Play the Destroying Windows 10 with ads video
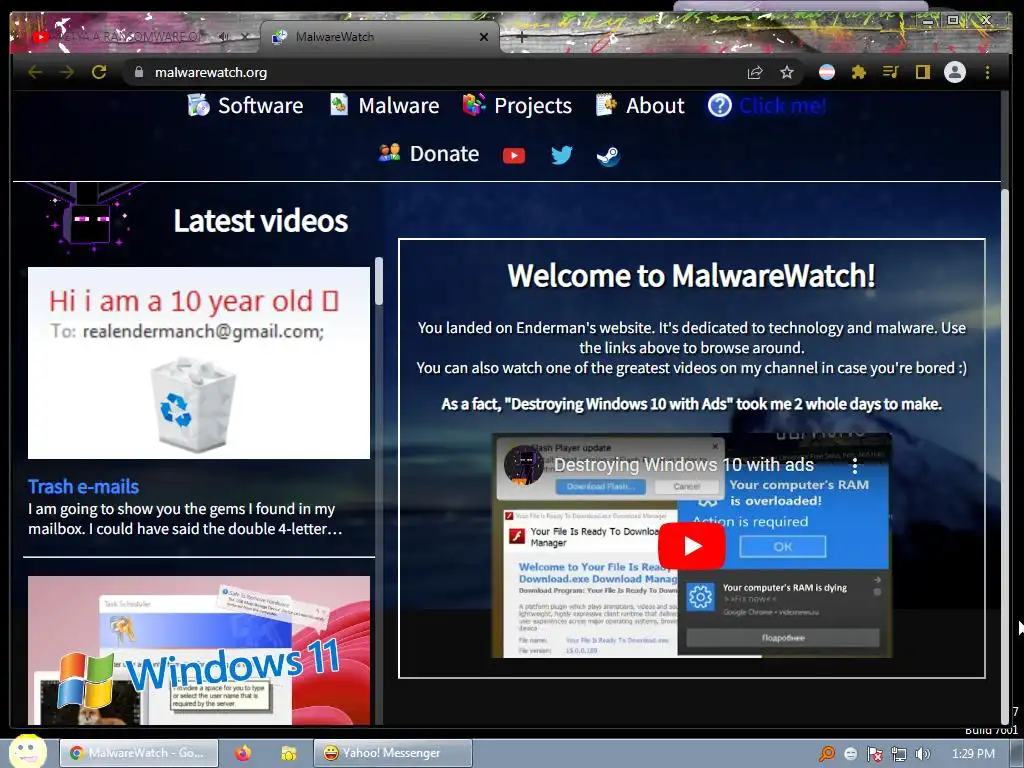The width and height of the screenshot is (1024, 768). pyautogui.click(x=692, y=546)
